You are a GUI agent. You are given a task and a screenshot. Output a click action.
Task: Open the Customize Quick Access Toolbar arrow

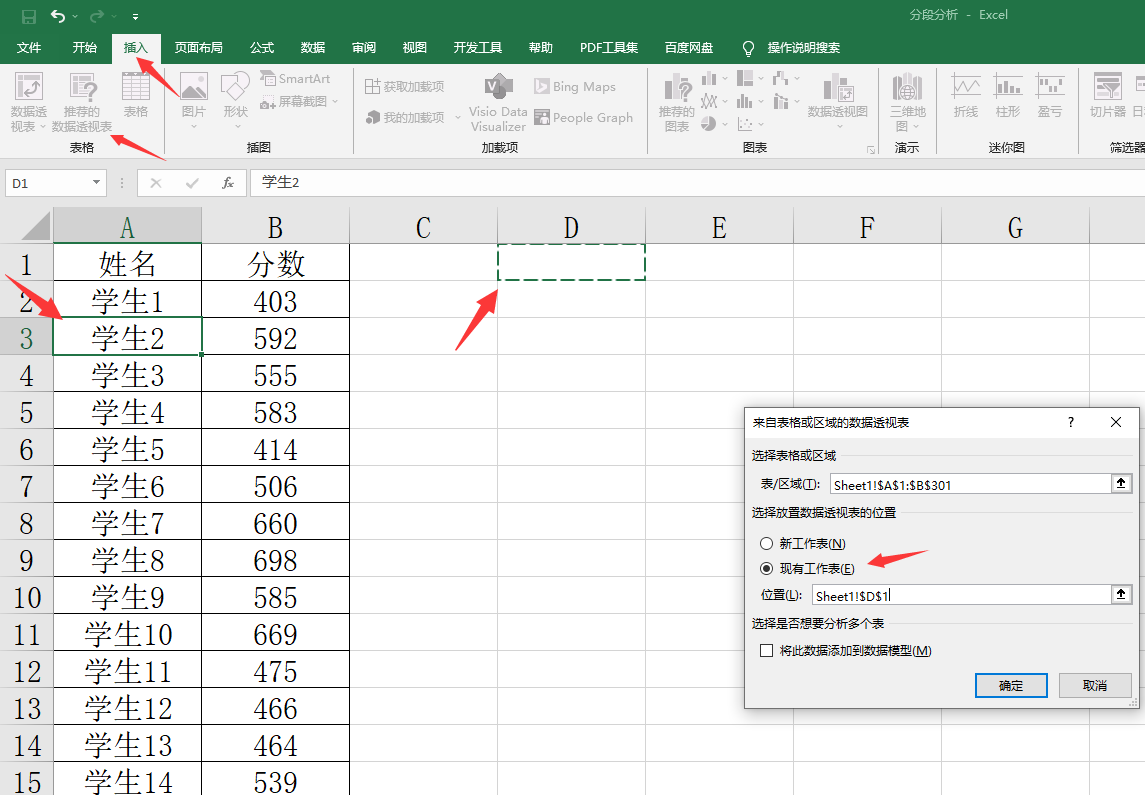[x=136, y=16]
